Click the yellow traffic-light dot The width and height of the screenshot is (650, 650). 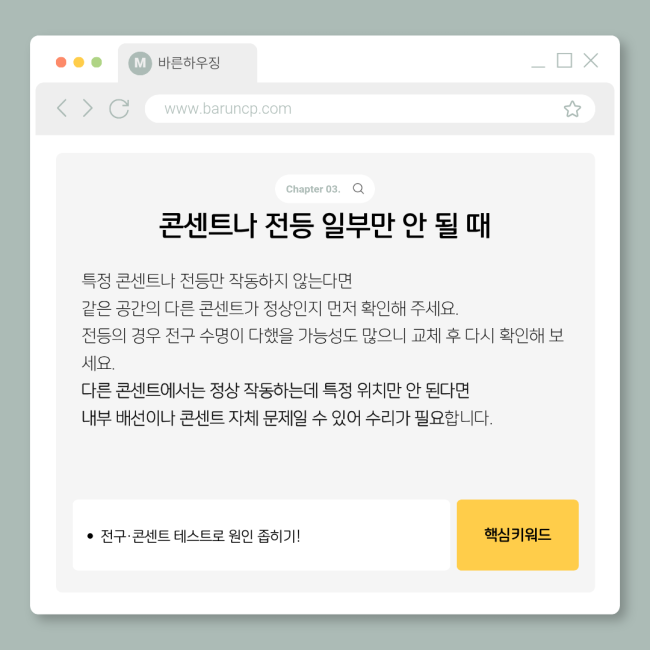(x=79, y=62)
